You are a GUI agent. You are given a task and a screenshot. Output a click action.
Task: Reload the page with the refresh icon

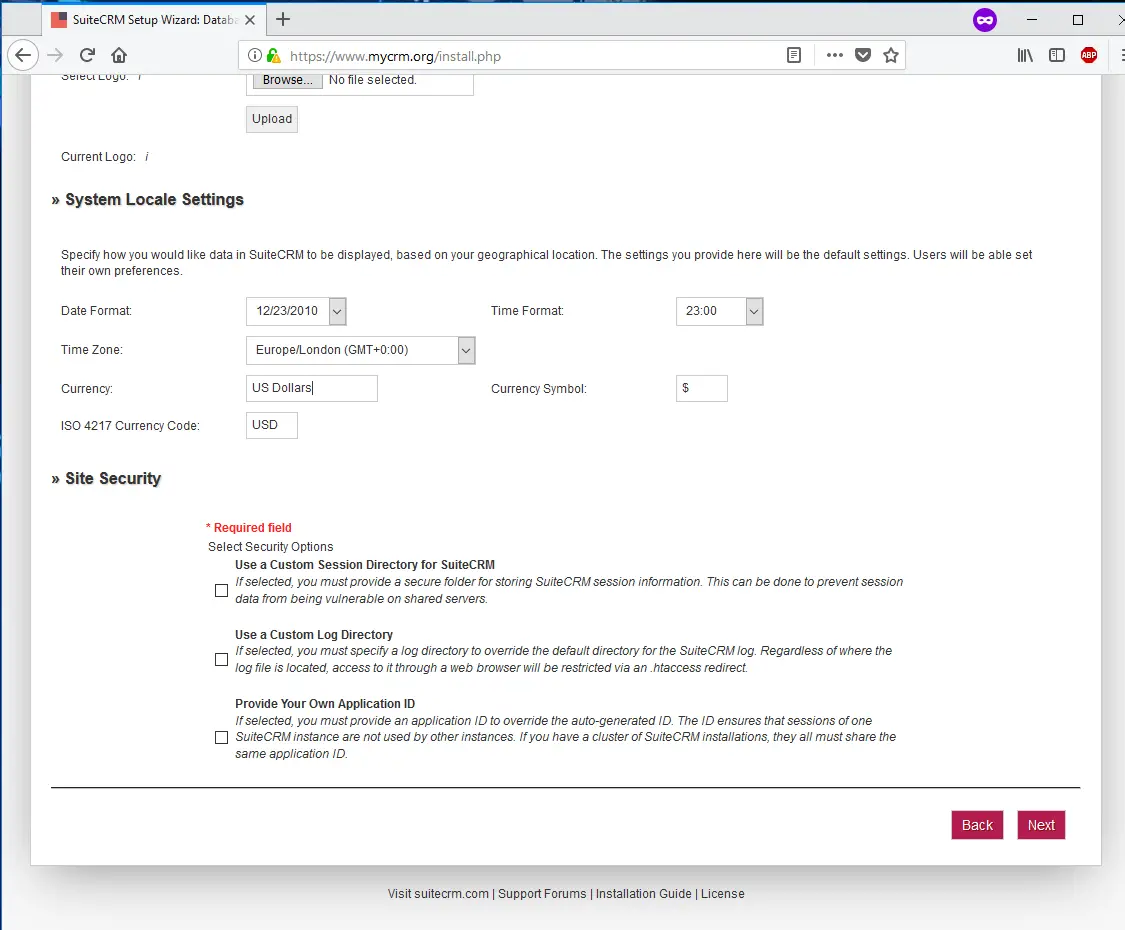point(88,55)
